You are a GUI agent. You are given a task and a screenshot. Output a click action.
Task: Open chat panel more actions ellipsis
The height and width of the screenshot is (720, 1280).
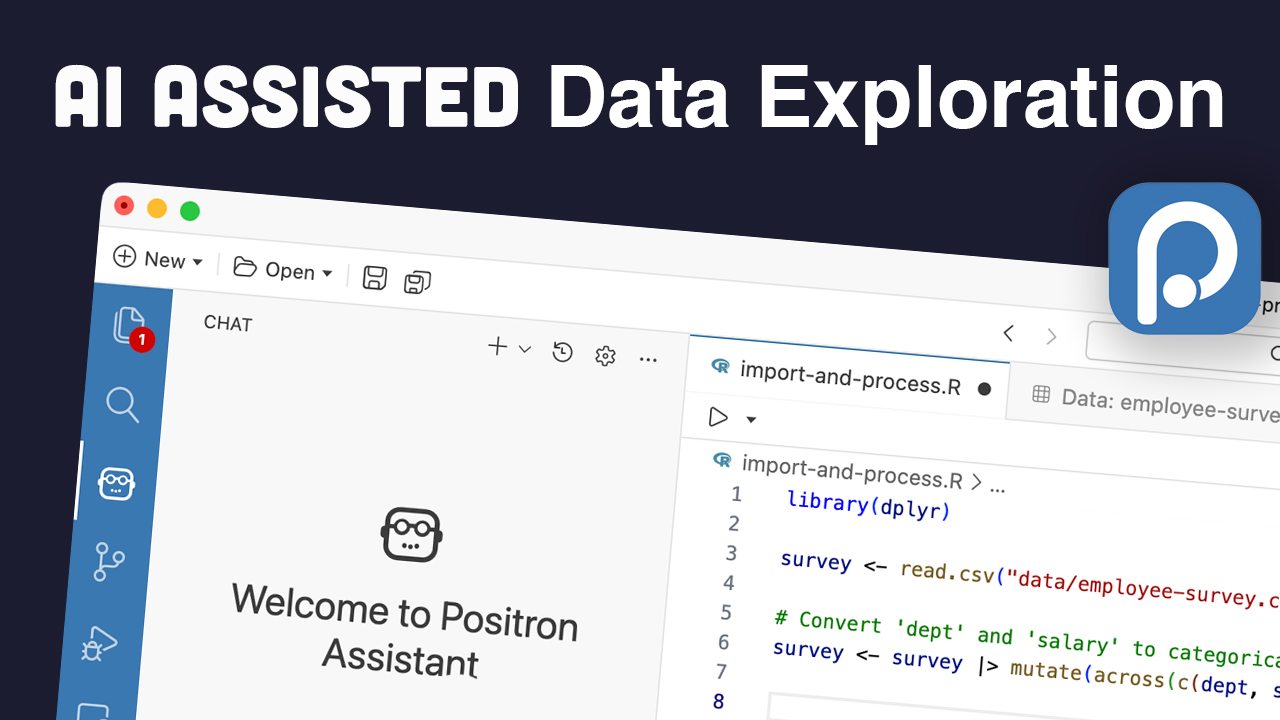tap(648, 359)
